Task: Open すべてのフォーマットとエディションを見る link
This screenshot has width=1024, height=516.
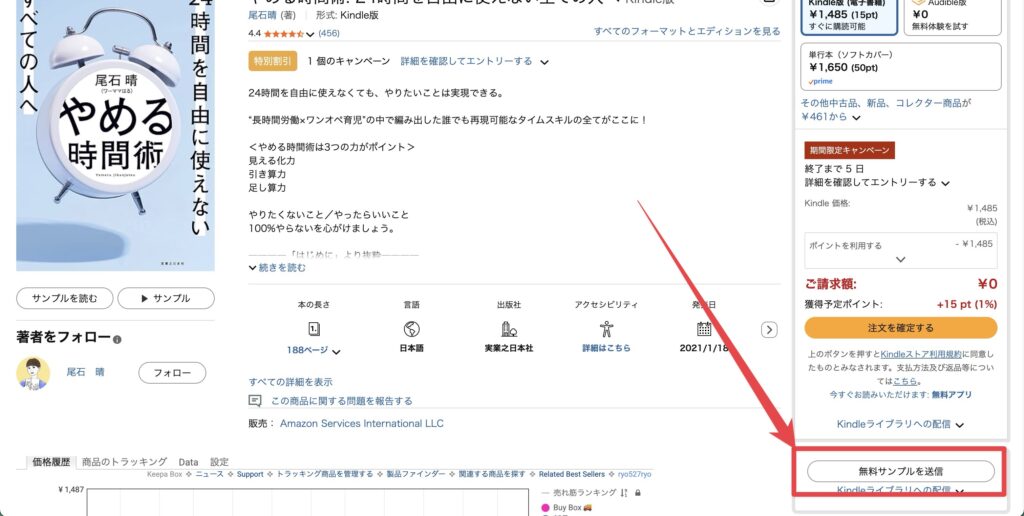Action: click(687, 31)
